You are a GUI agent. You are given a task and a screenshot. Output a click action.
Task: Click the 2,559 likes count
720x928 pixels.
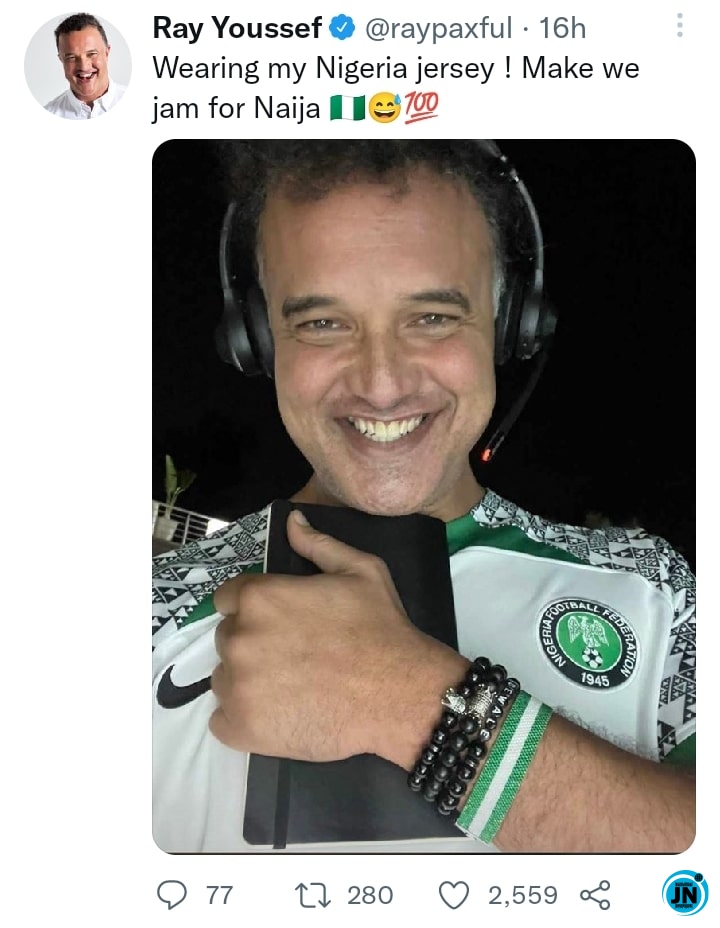(x=523, y=895)
